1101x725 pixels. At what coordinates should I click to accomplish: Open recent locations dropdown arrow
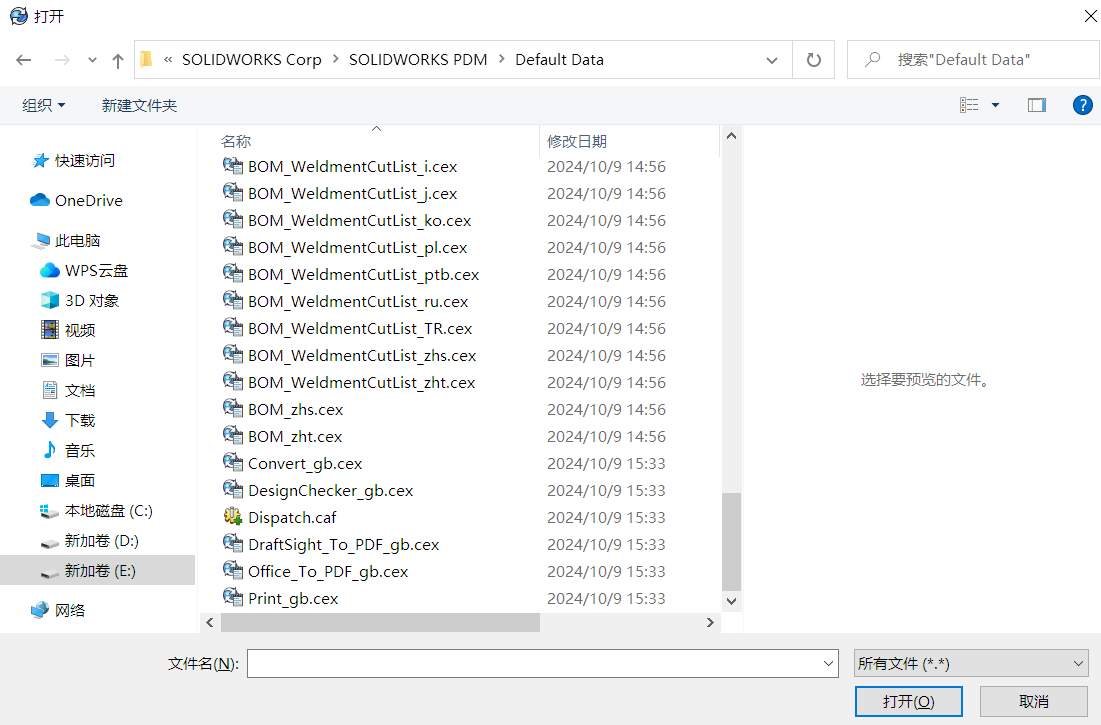tap(92, 60)
